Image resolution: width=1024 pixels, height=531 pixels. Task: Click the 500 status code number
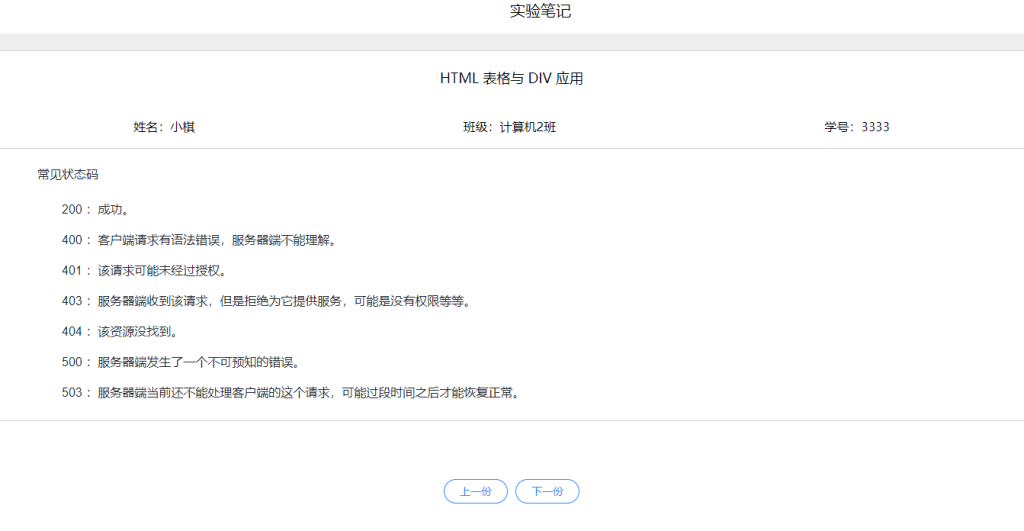72,362
